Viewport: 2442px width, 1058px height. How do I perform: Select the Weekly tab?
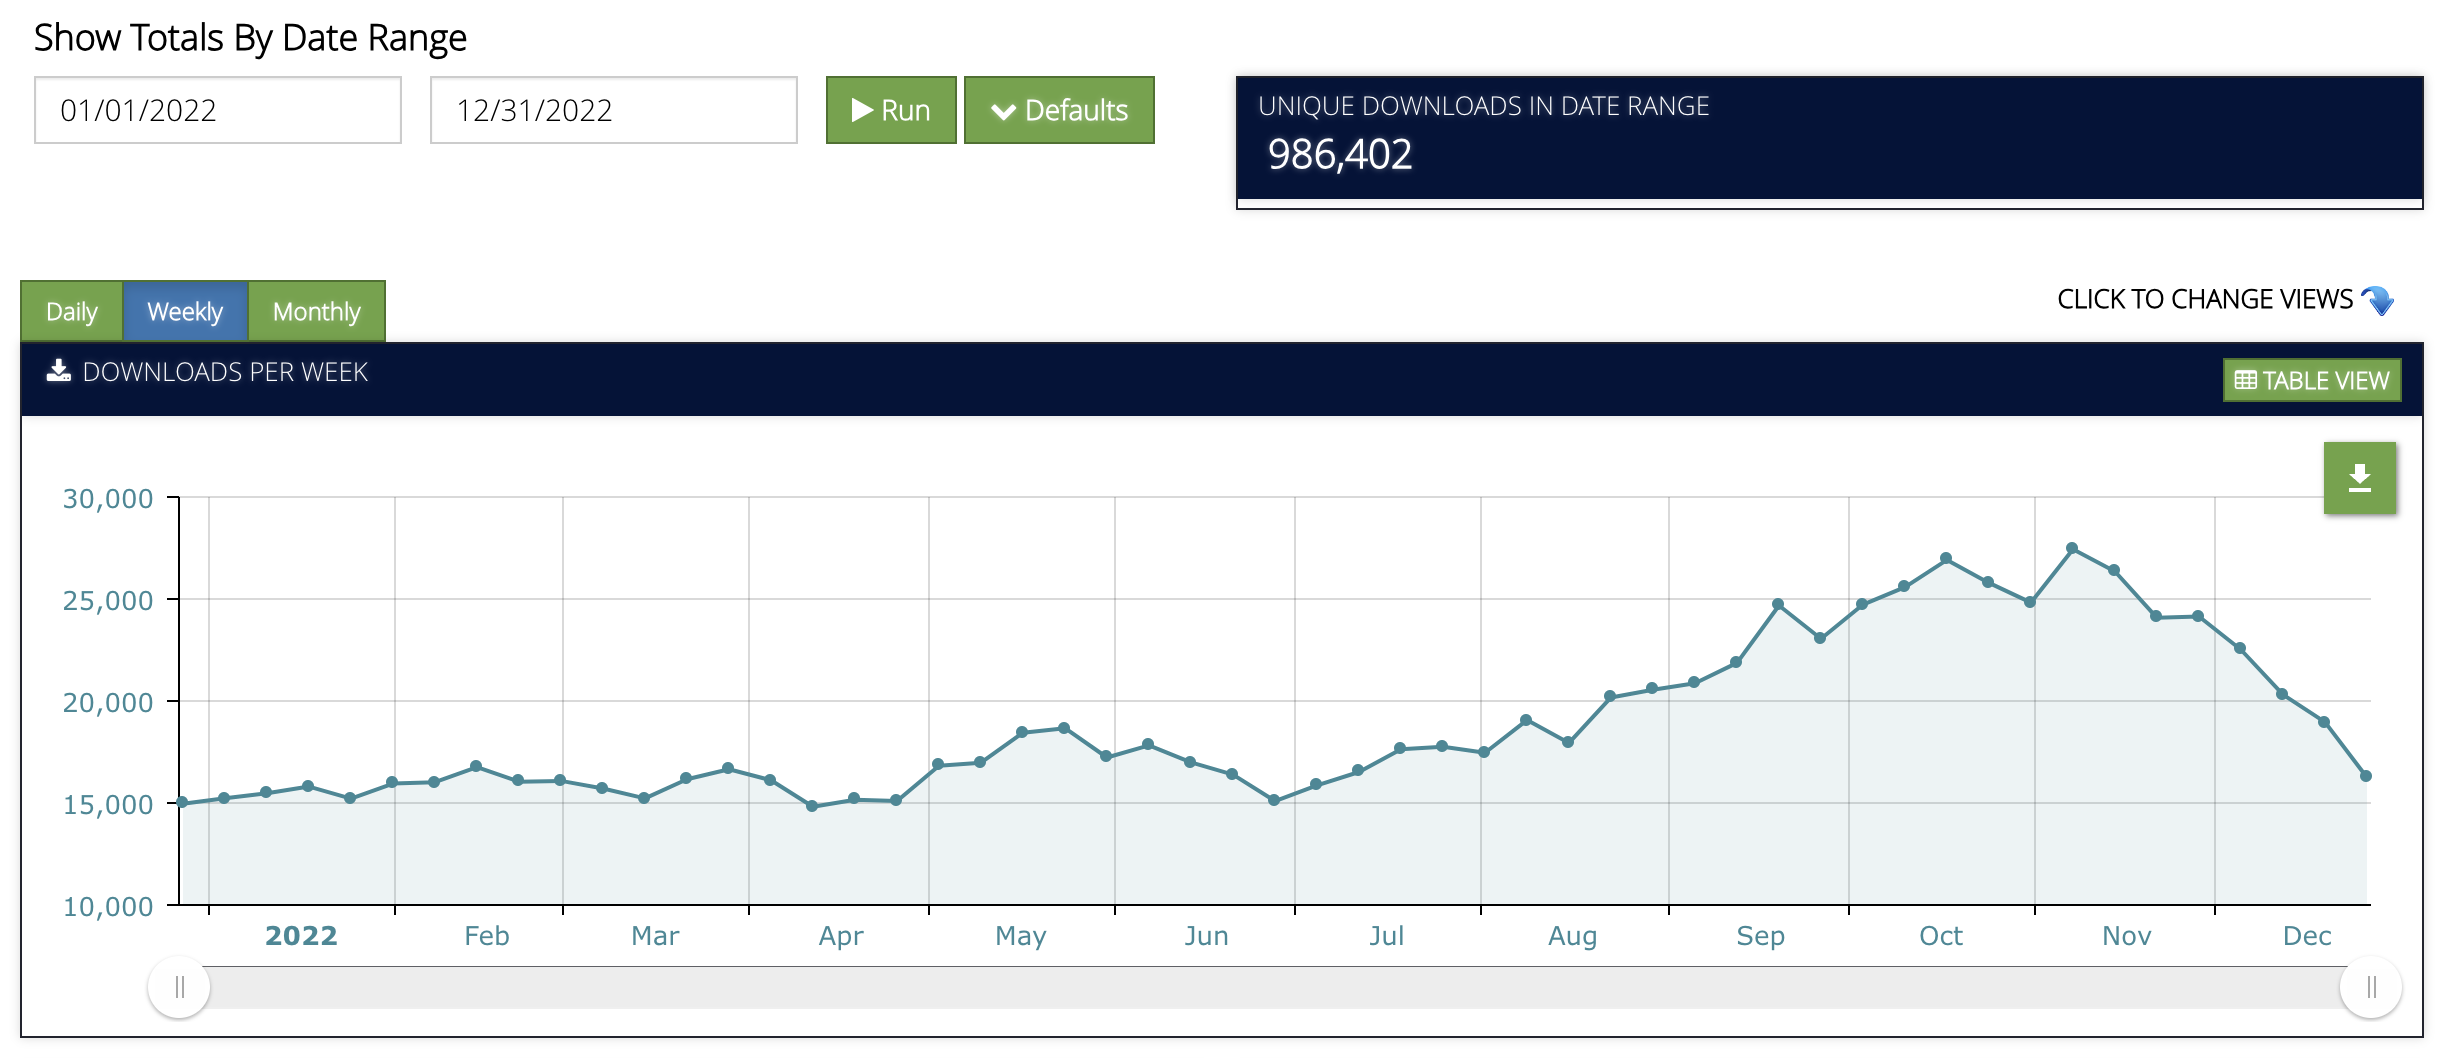(185, 312)
